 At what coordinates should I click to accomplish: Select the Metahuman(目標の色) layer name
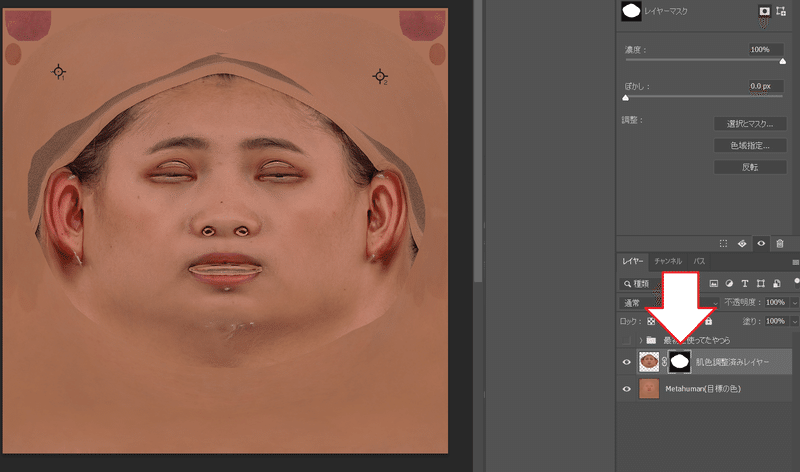point(703,389)
